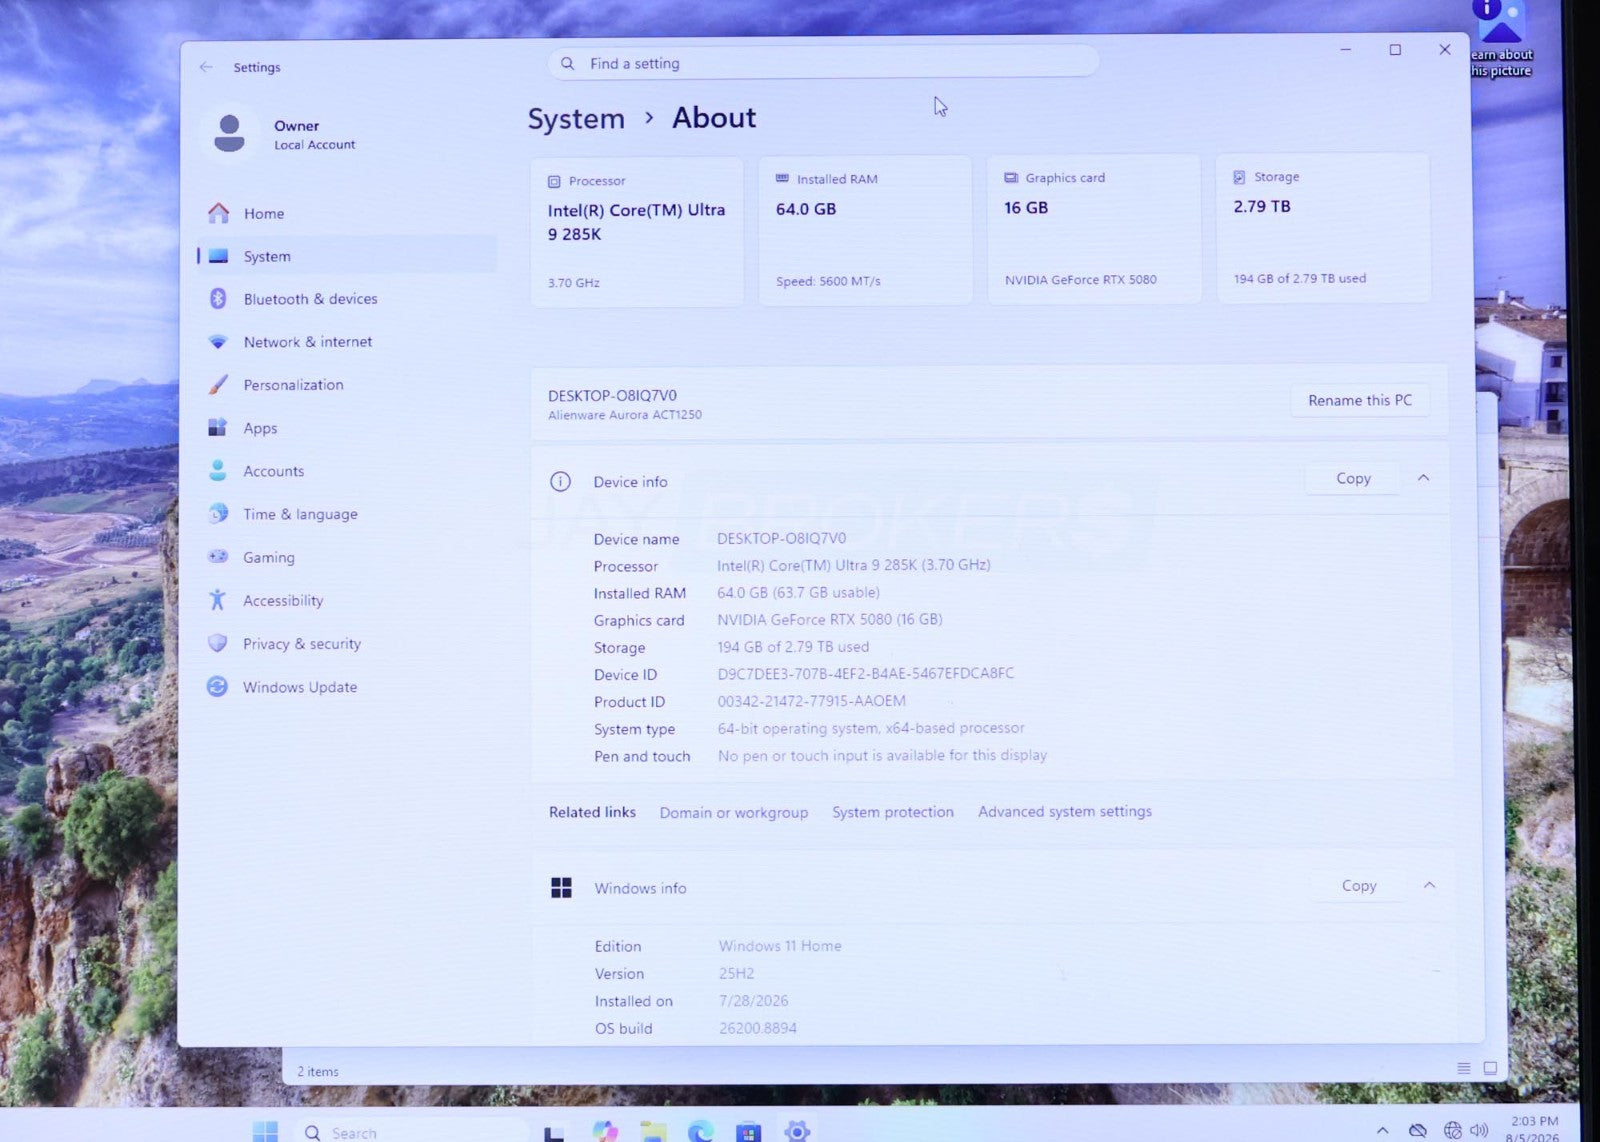Open the 'System protection' link
Image resolution: width=1600 pixels, height=1142 pixels.
point(893,812)
